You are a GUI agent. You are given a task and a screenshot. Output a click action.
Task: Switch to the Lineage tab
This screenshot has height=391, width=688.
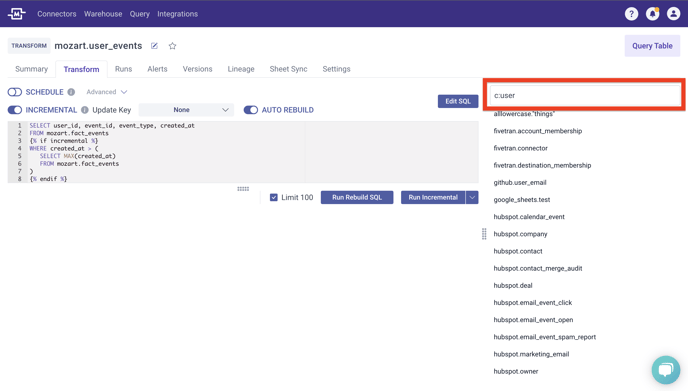pos(241,69)
